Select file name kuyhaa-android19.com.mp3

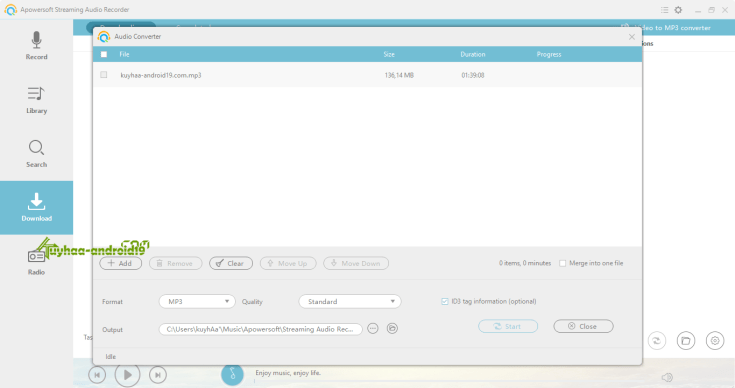[161, 75]
